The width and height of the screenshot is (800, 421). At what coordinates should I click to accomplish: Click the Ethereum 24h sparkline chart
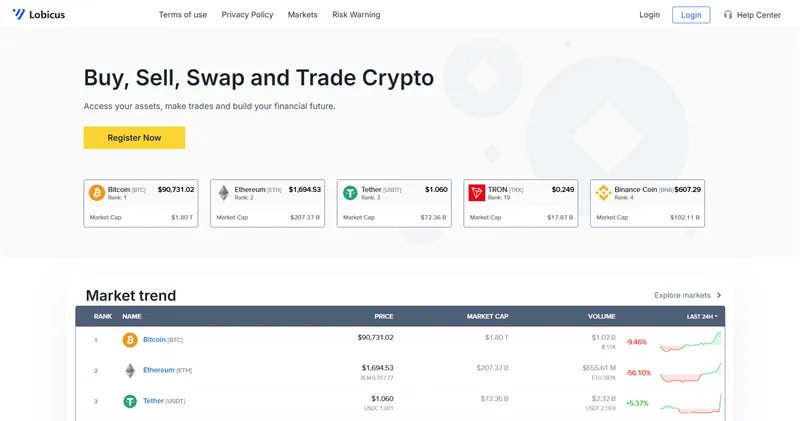pyautogui.click(x=691, y=373)
